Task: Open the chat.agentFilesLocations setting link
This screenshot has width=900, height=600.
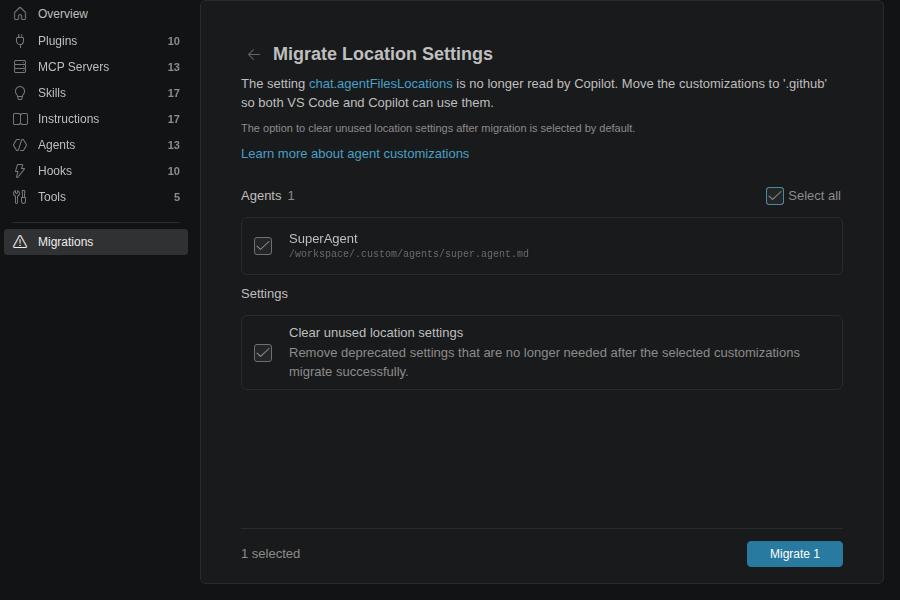Action: pos(381,84)
